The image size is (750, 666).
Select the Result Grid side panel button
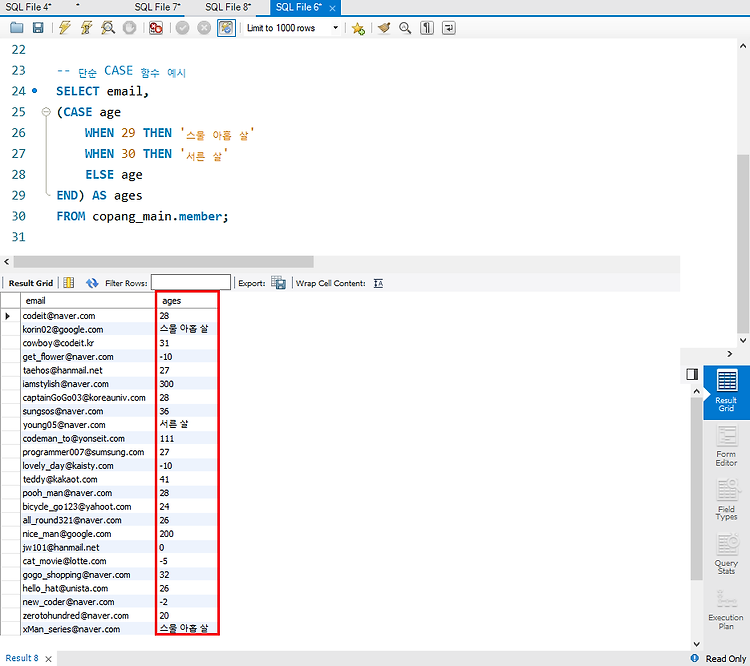[x=726, y=393]
